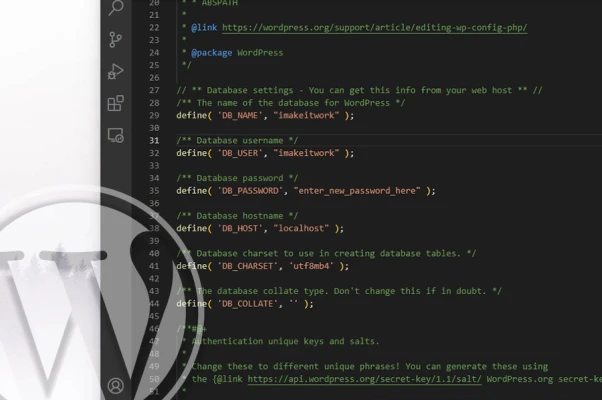Click the Database settings comment on line 27
The width and height of the screenshot is (602, 400).
click(359, 90)
